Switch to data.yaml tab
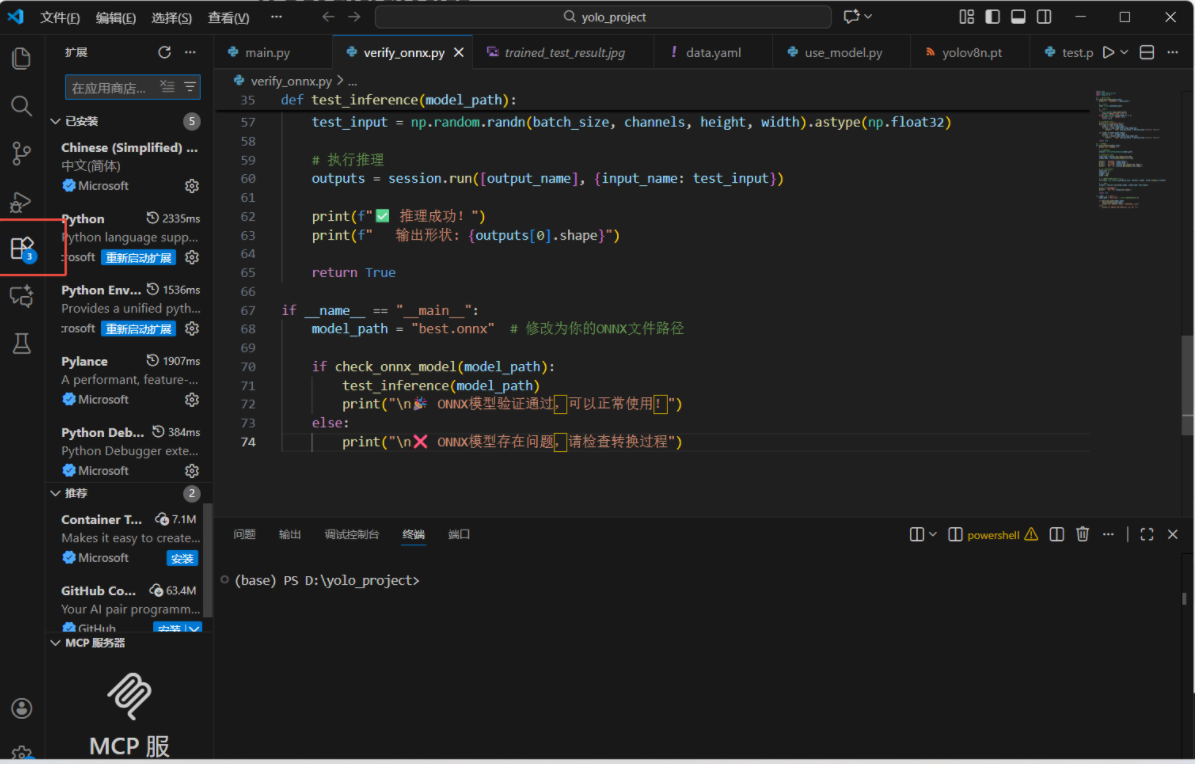This screenshot has width=1196, height=764. click(x=713, y=53)
